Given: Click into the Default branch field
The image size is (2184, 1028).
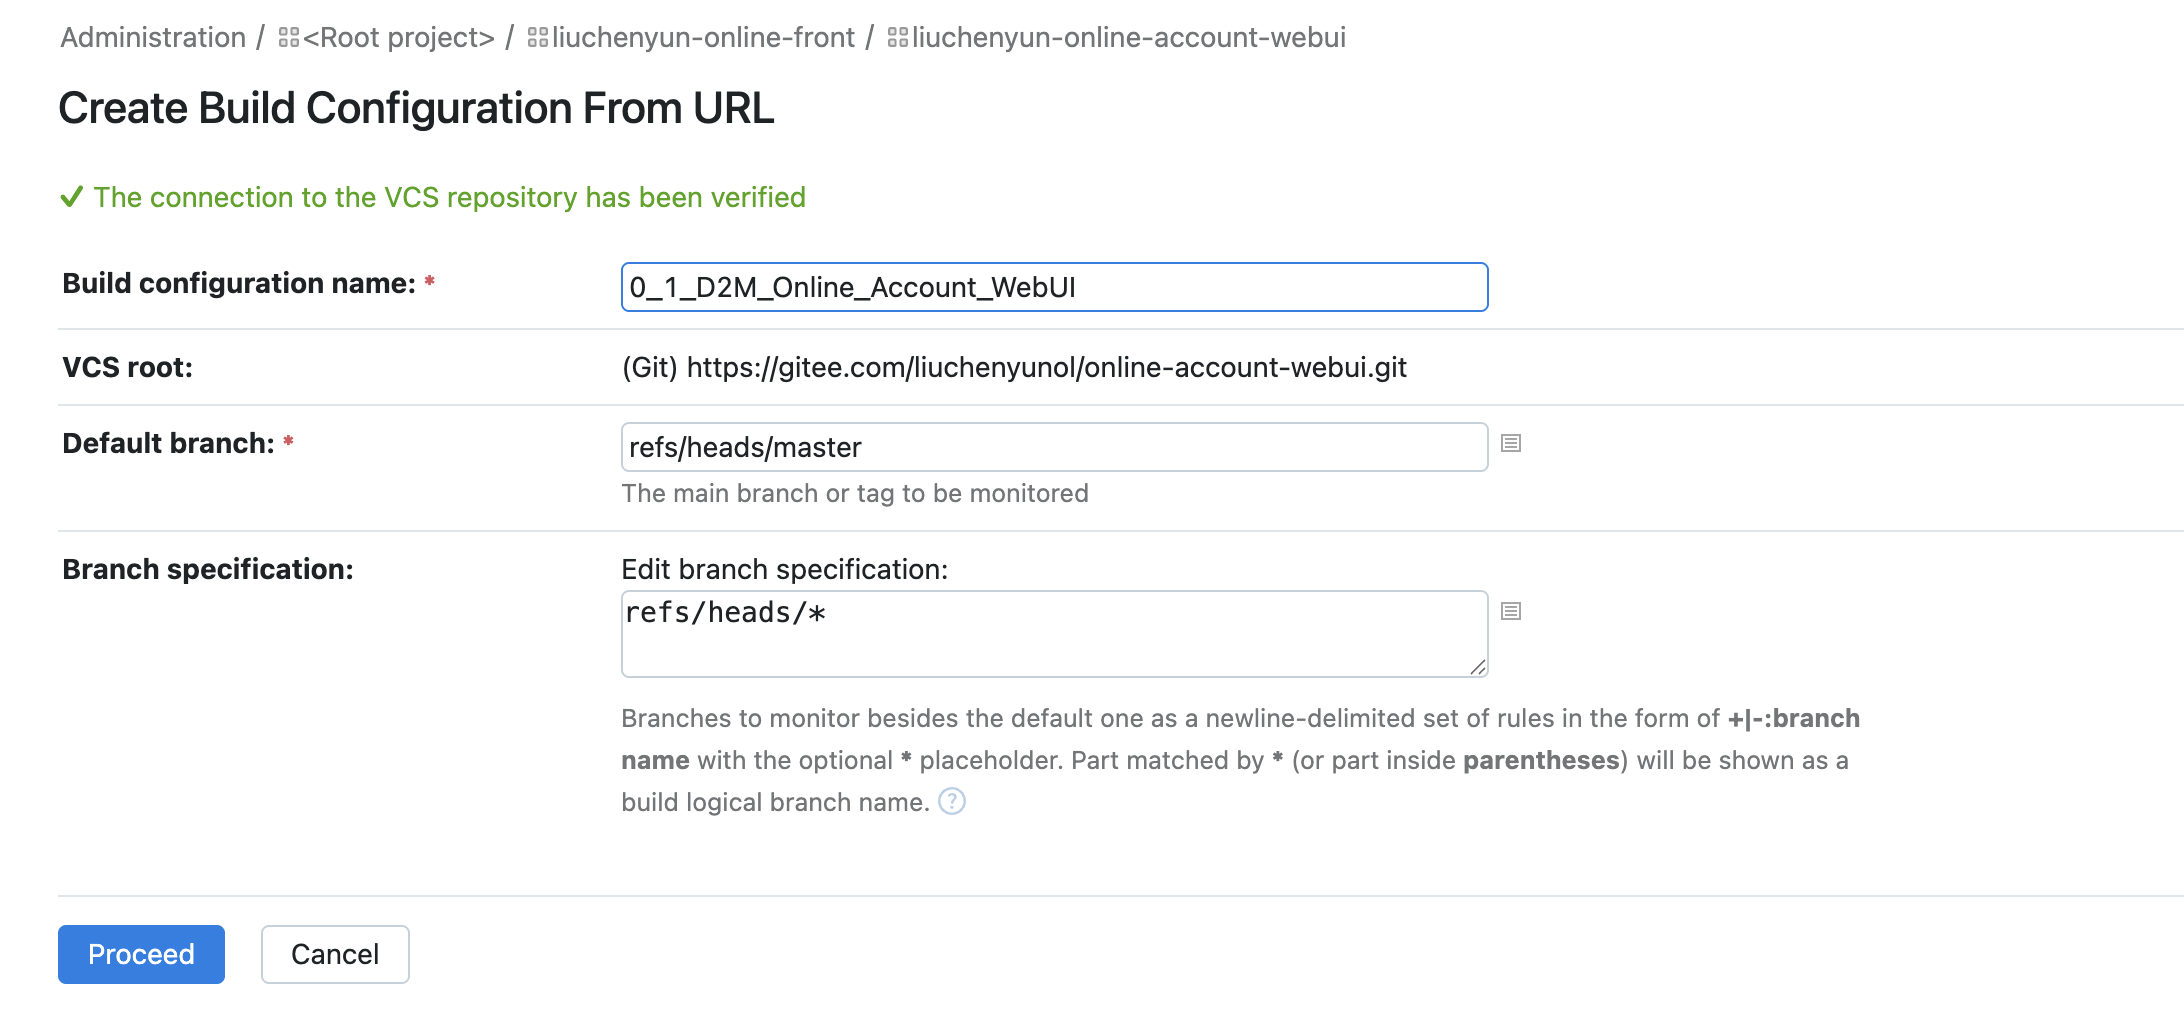Looking at the screenshot, I should point(1054,447).
